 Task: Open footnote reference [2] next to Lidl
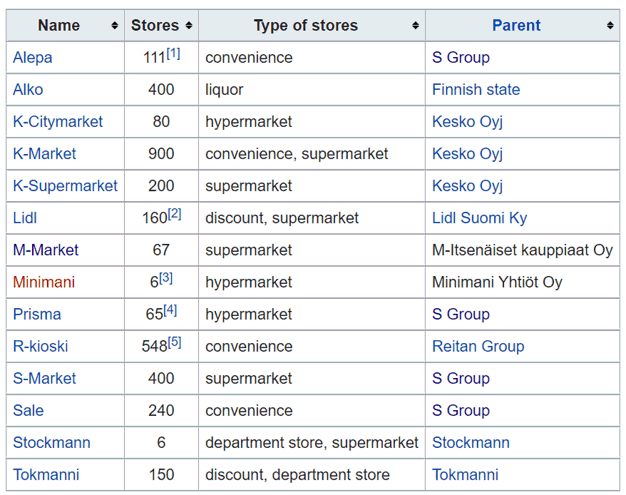click(175, 213)
